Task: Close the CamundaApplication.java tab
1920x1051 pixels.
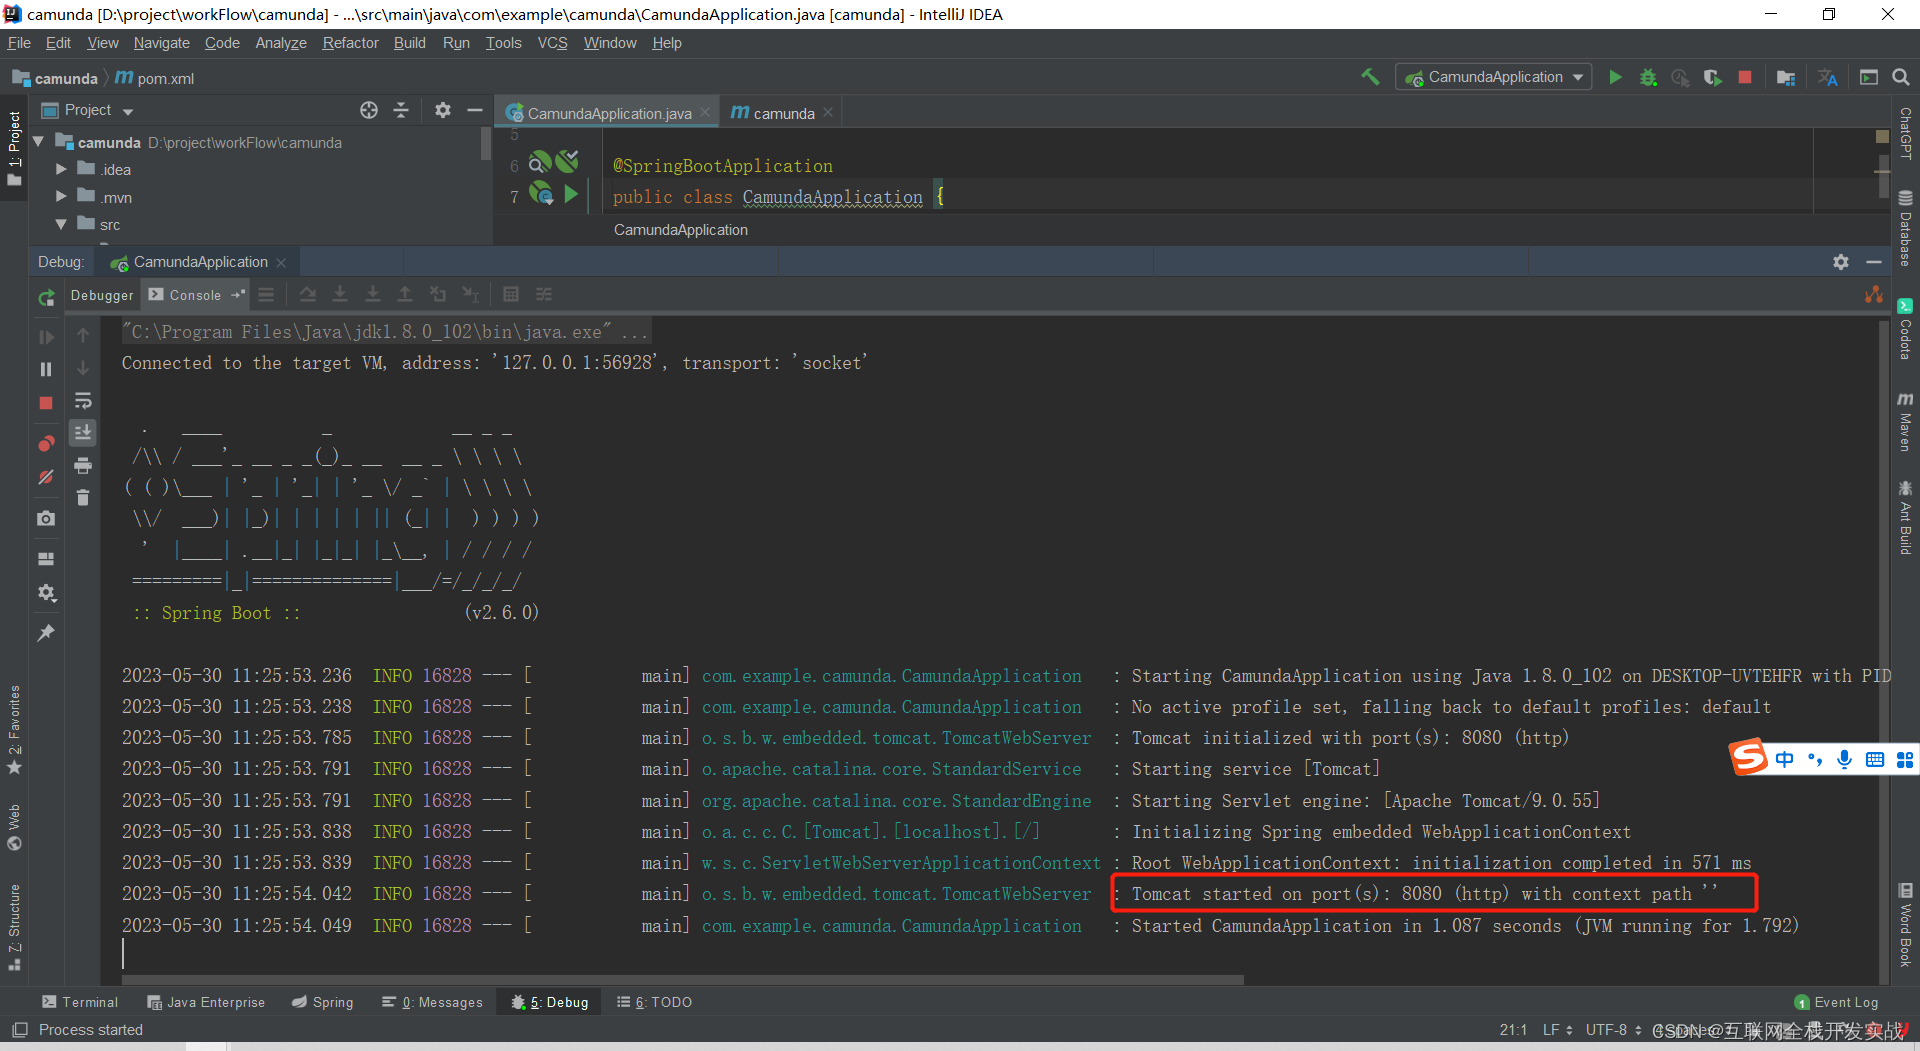Action: [705, 113]
